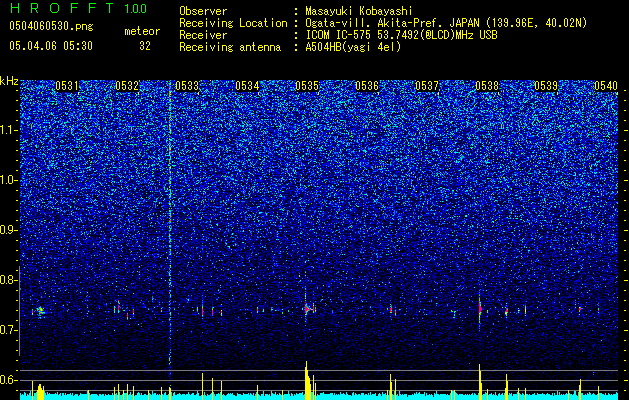This screenshot has width=629, height=400.
Task: Click the Receiving antenna field label
Action: click(230, 47)
